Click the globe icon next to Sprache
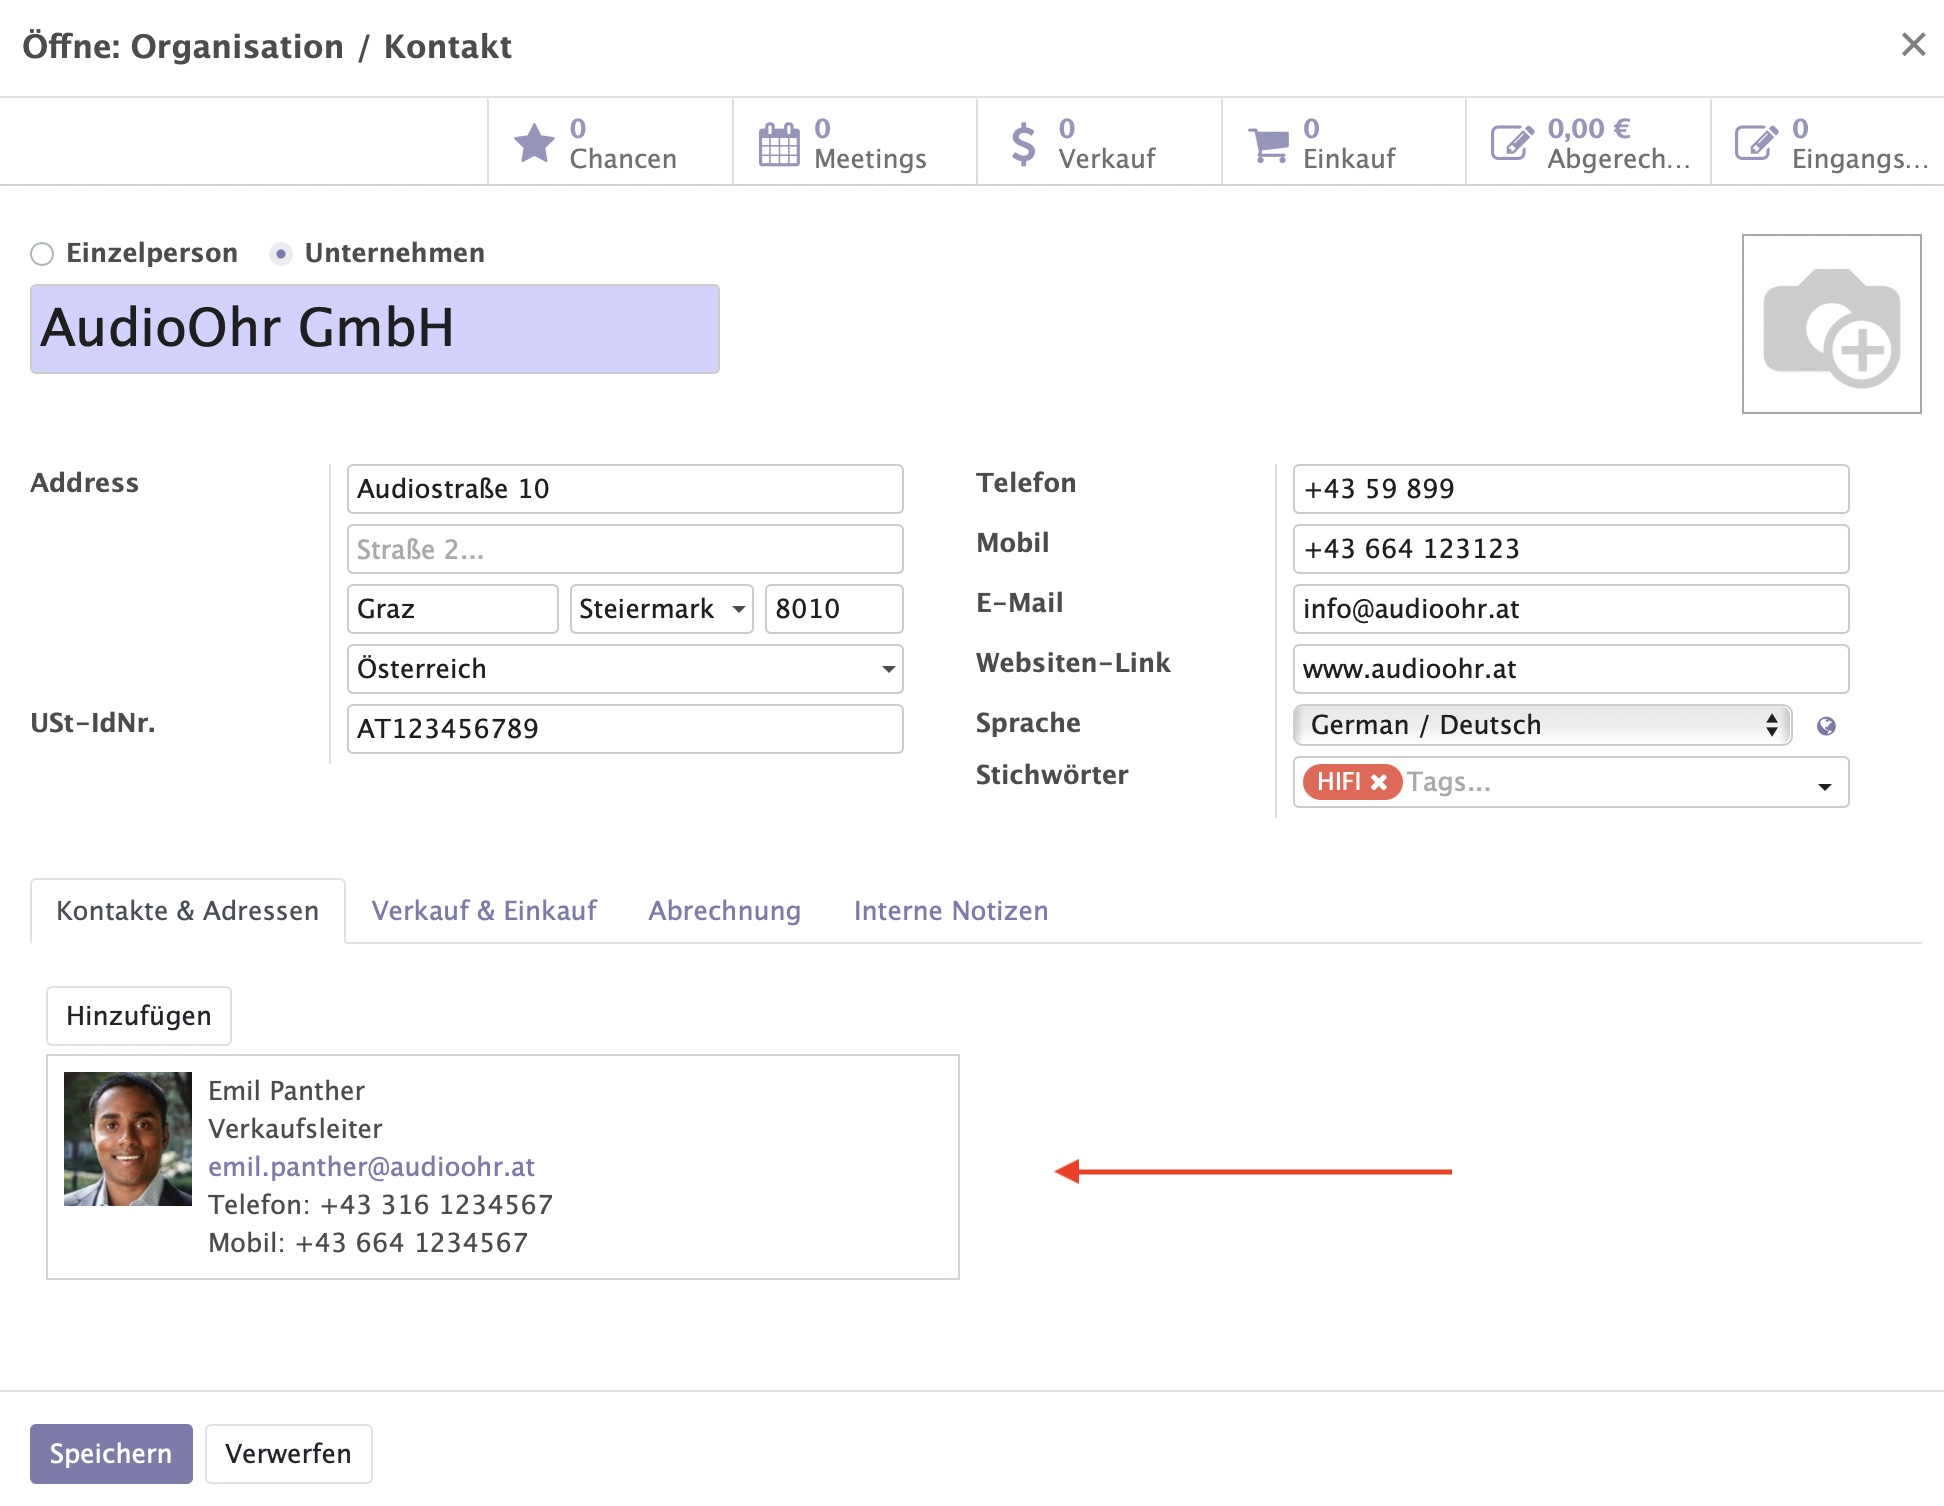 pos(1826,726)
